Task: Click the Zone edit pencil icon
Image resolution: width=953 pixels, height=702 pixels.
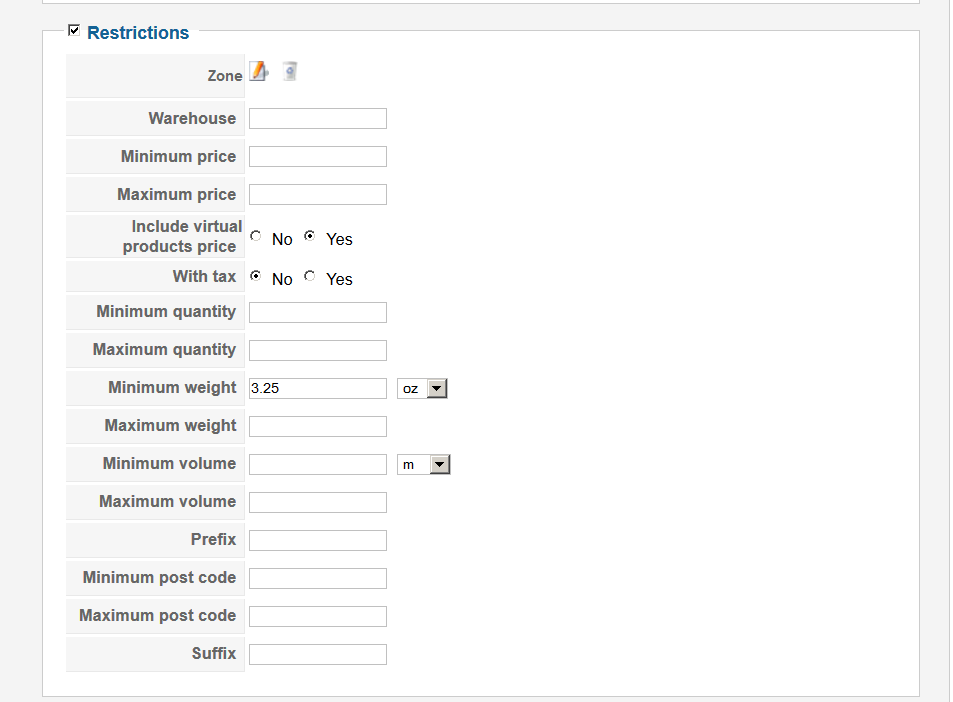Action: pyautogui.click(x=259, y=72)
